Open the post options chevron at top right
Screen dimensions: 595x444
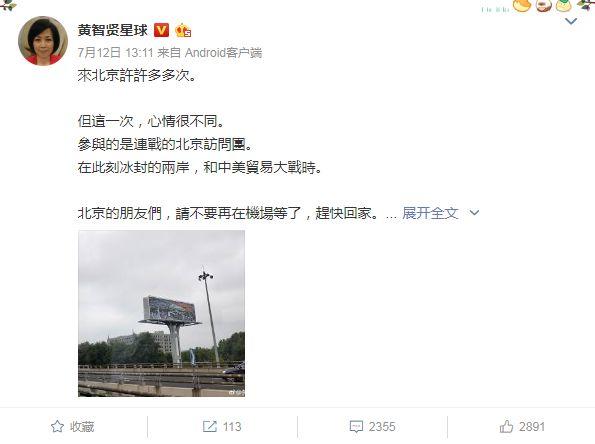571,21
